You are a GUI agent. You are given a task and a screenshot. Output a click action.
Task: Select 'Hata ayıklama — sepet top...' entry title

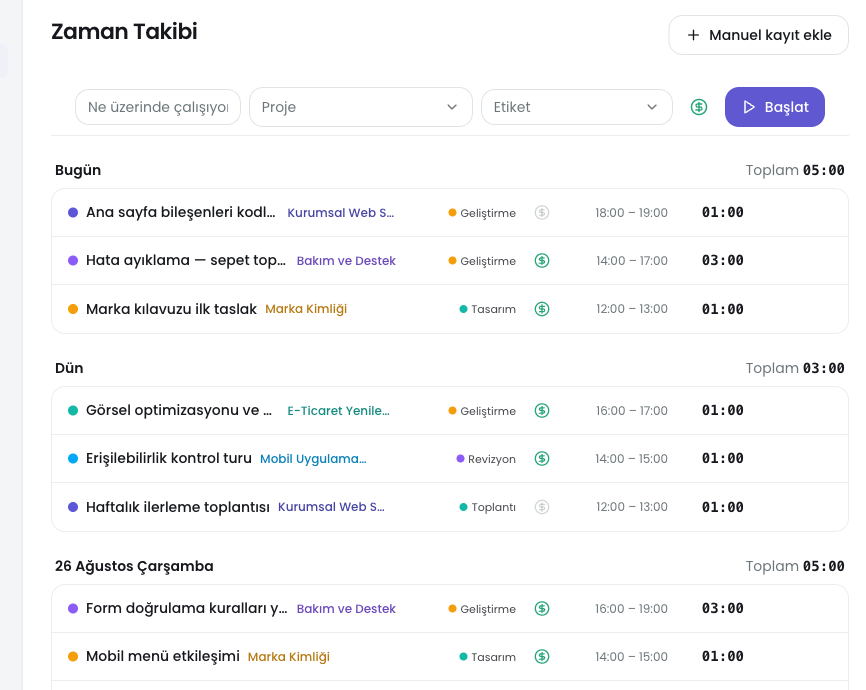(x=186, y=260)
